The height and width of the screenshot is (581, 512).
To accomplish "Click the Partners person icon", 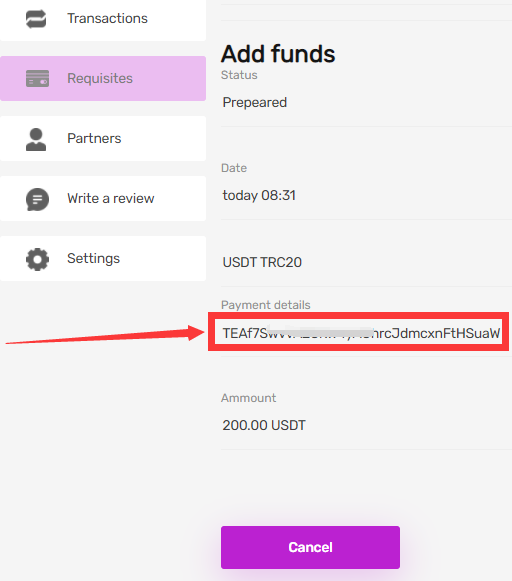I will (x=36, y=139).
